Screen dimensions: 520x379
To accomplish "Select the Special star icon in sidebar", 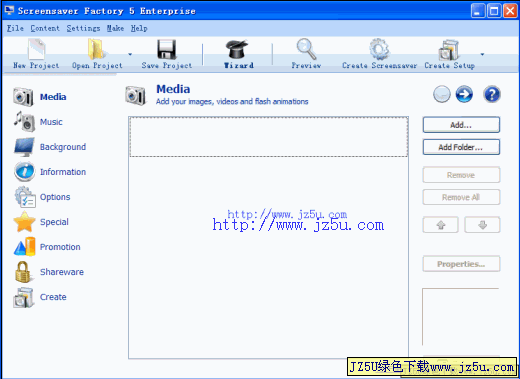I will [24, 222].
